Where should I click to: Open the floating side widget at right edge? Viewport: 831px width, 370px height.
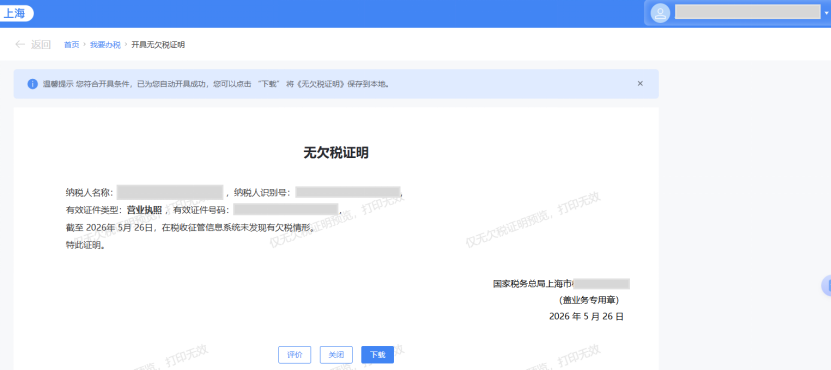coord(826,286)
